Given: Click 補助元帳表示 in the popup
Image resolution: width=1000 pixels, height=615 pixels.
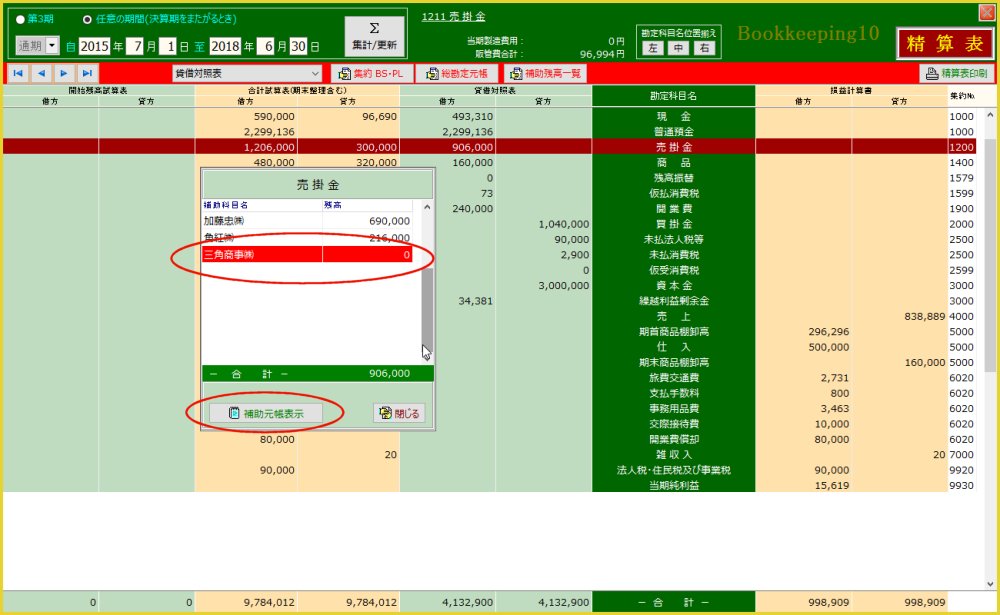Looking at the screenshot, I should (x=265, y=413).
